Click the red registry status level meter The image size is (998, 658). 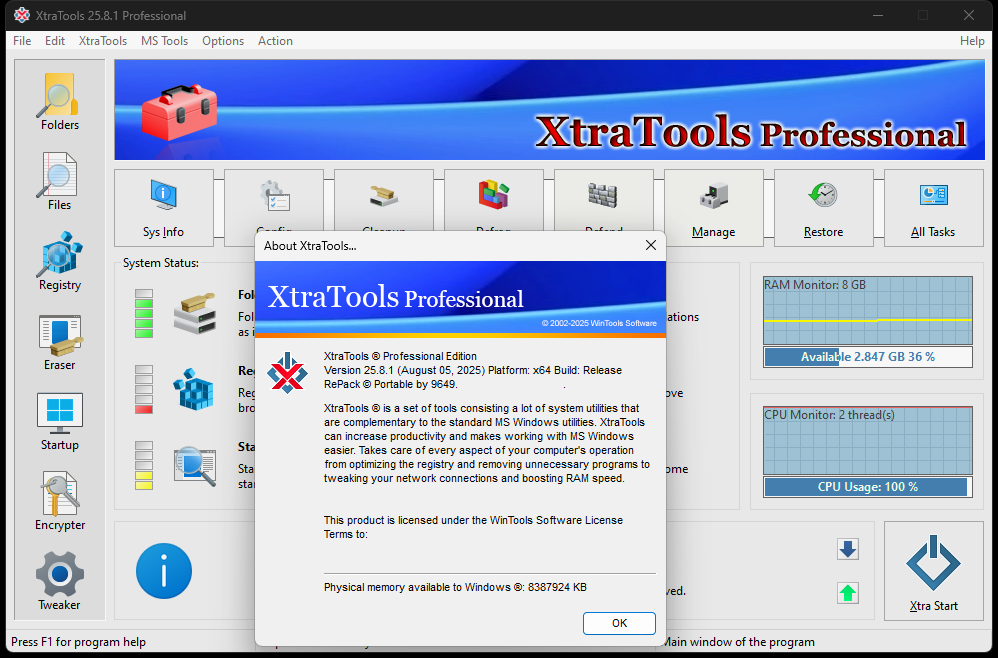click(x=144, y=389)
